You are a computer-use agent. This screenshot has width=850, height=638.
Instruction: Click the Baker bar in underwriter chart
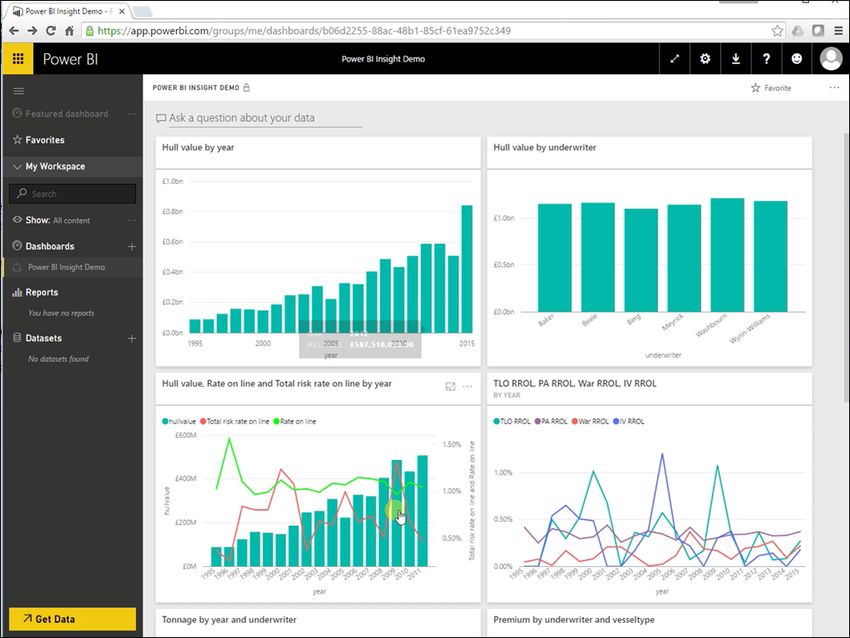(x=555, y=257)
